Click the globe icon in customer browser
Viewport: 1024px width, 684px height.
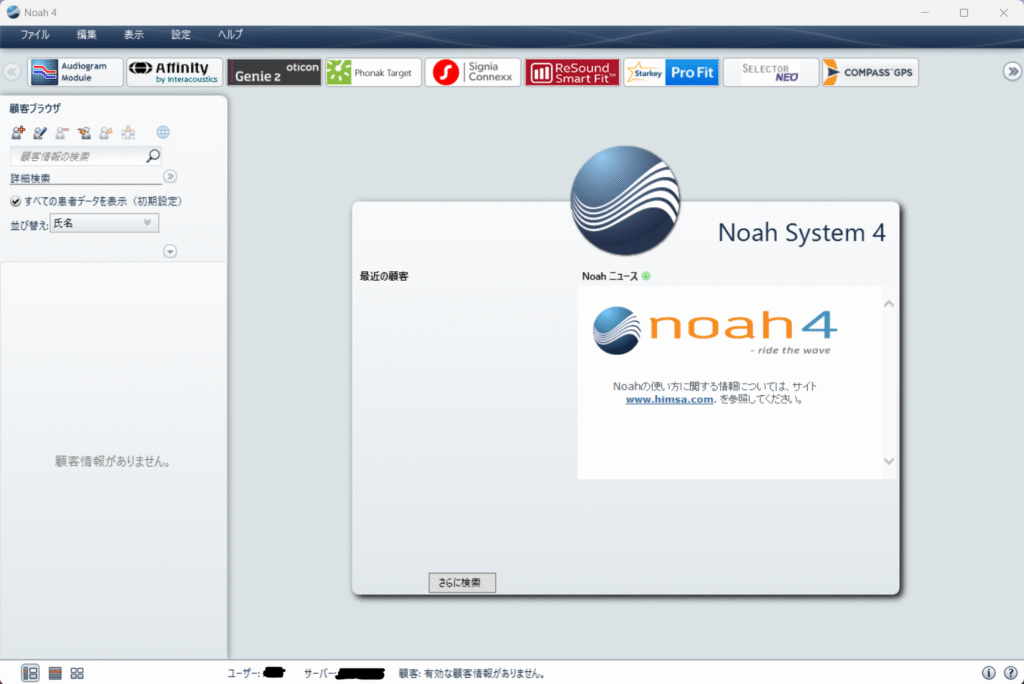coord(163,133)
